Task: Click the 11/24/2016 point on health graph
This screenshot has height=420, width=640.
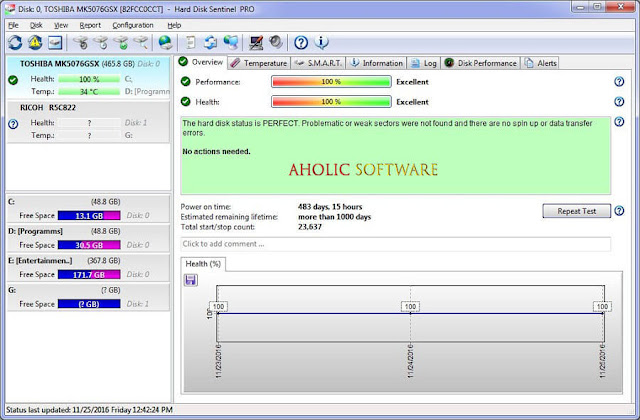Action: [410, 313]
